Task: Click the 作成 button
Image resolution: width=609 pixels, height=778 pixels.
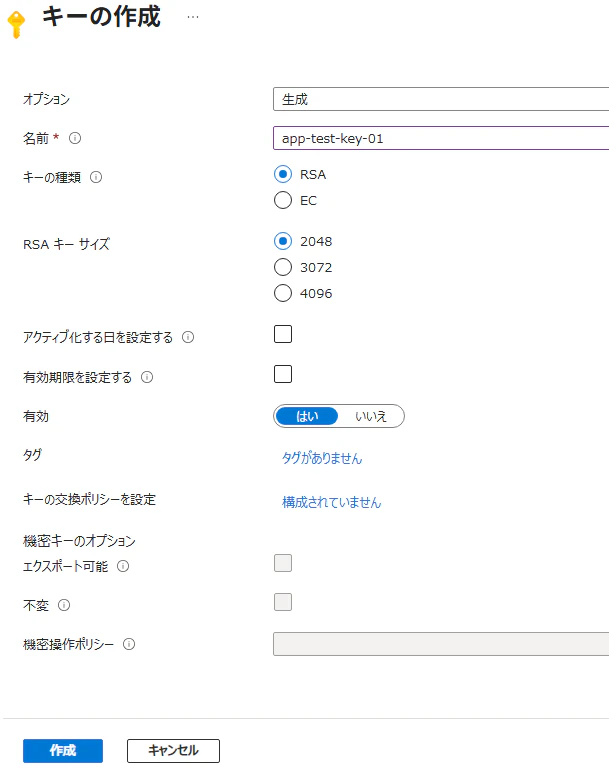Action: tap(63, 751)
